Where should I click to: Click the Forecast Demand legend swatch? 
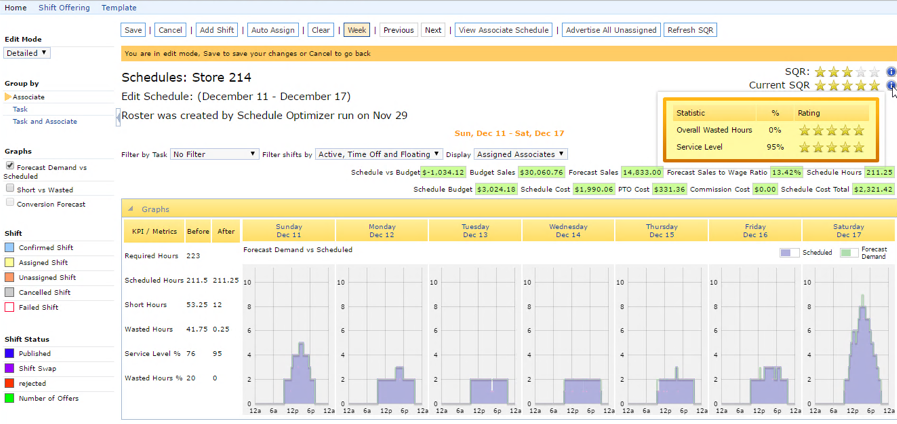pos(849,252)
